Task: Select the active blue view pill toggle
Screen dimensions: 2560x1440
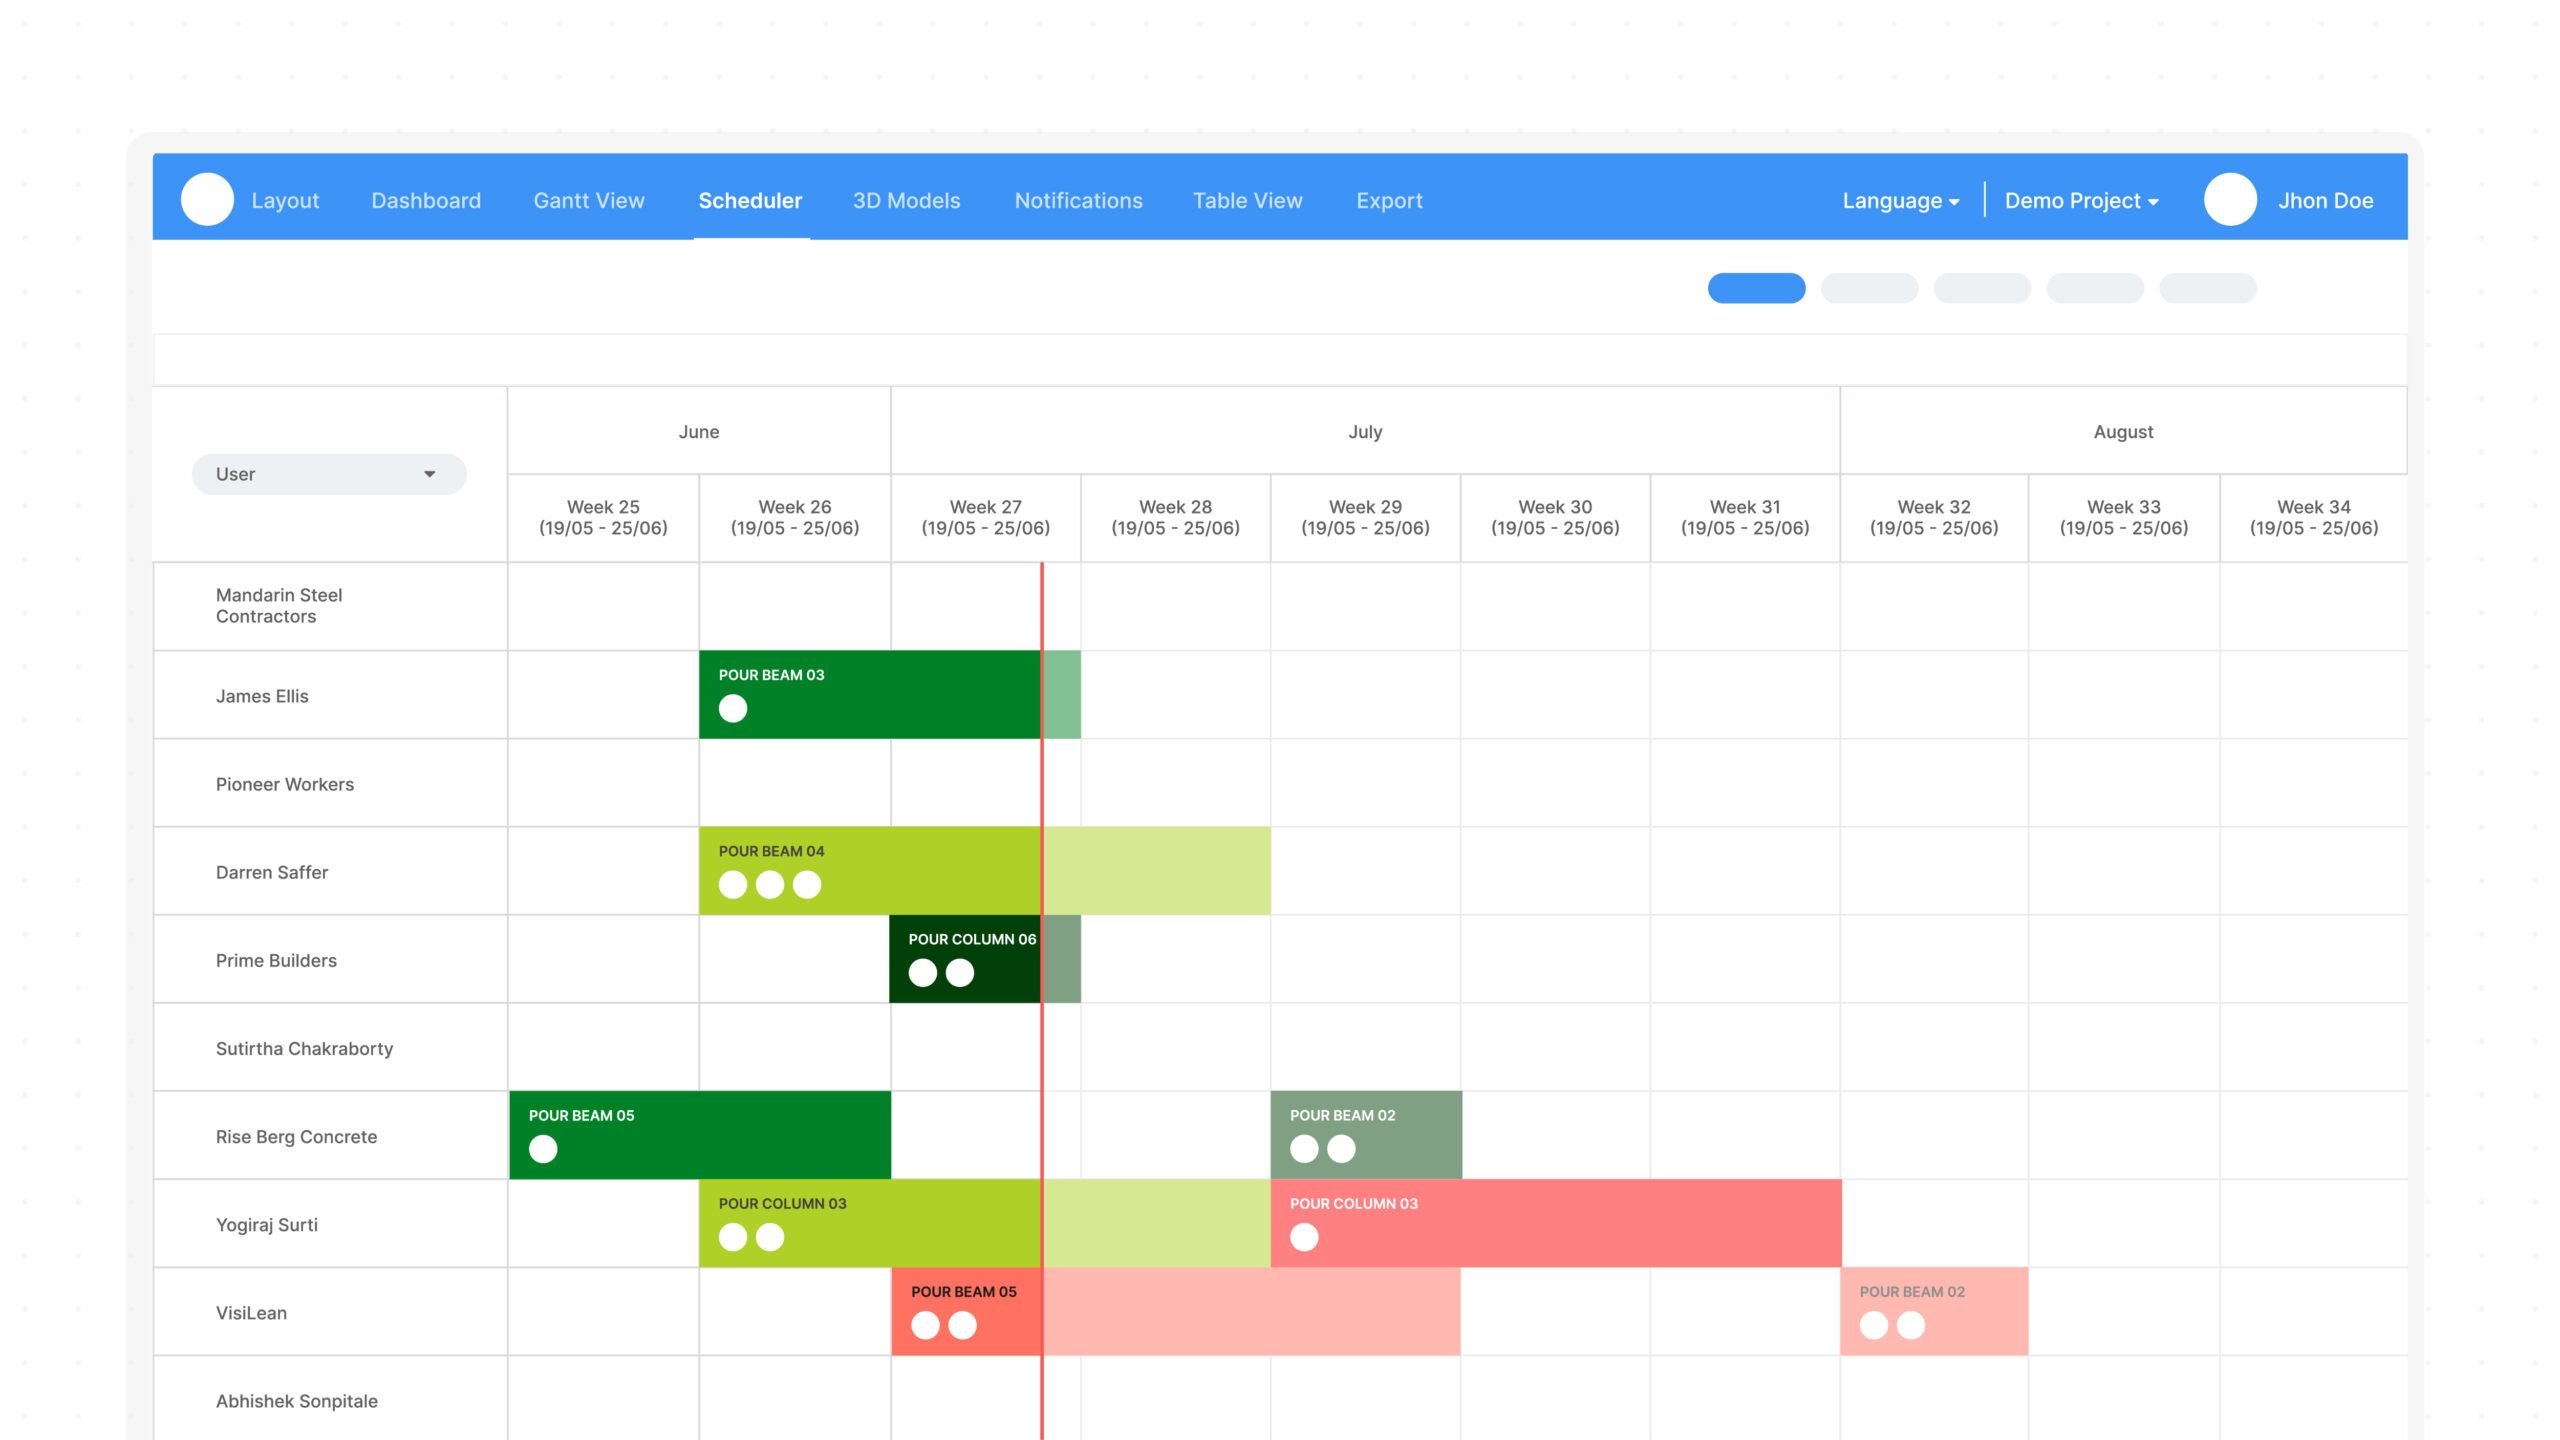Action: coord(1755,288)
